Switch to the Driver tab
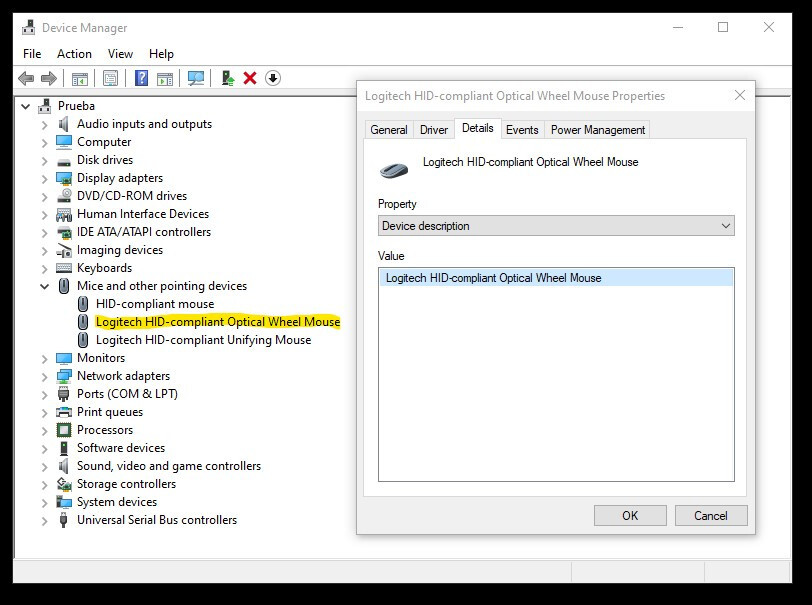 [434, 130]
